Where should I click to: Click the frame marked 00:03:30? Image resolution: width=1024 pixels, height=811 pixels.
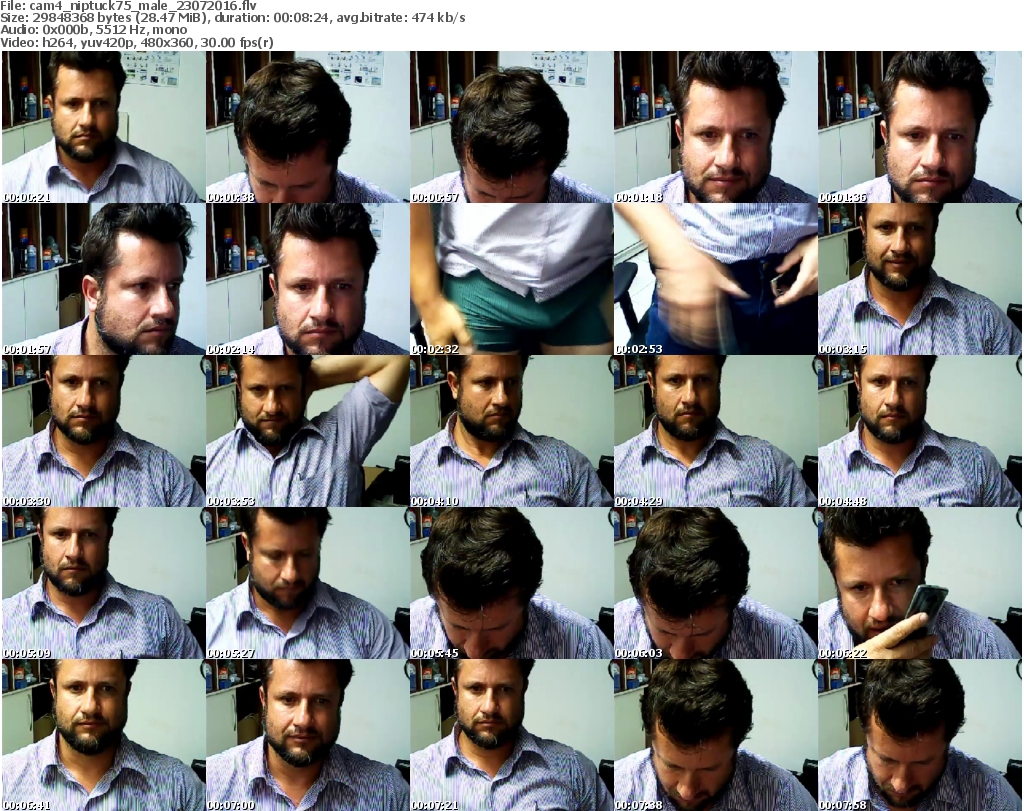[x=103, y=431]
